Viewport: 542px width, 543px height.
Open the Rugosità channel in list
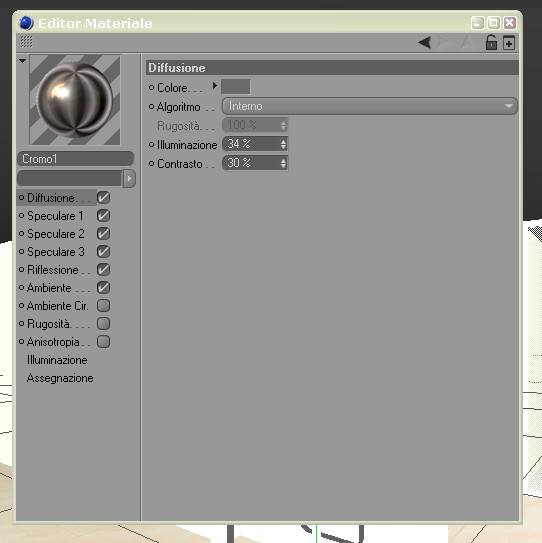[48, 324]
